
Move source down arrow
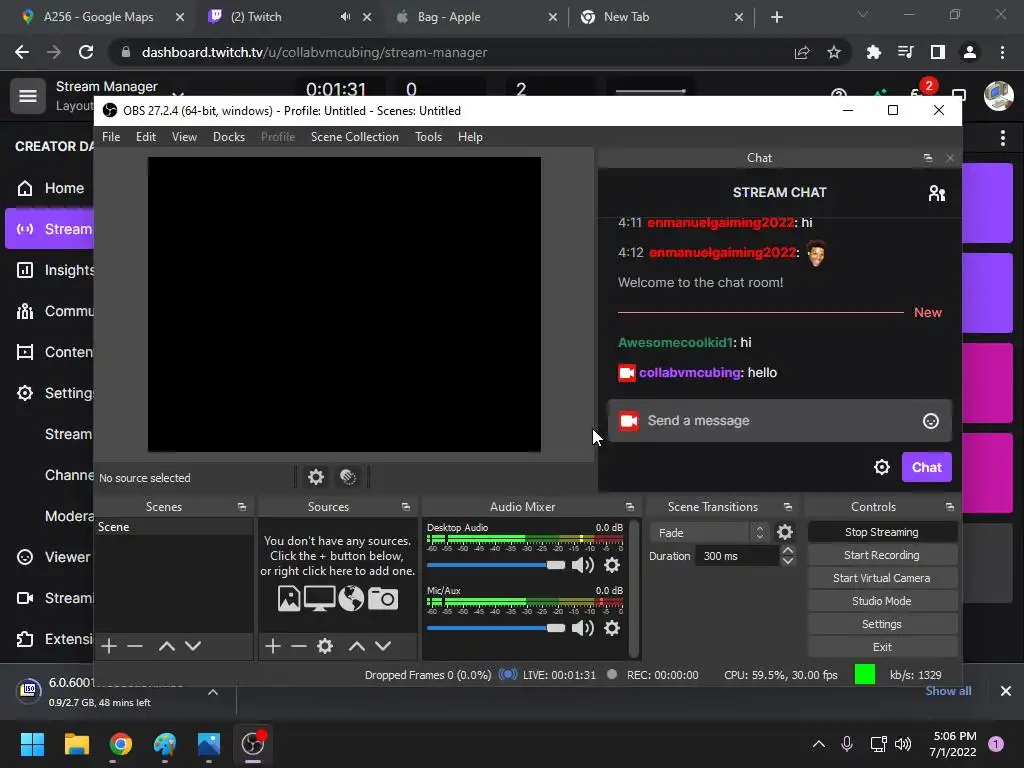point(383,646)
